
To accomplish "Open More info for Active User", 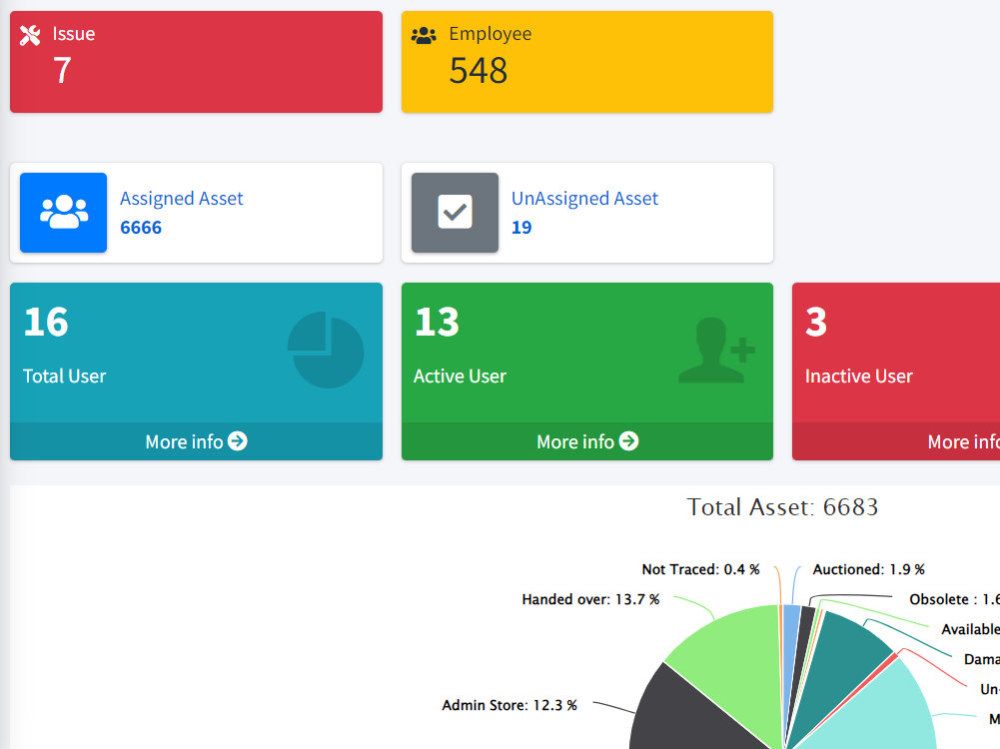I will (x=587, y=441).
